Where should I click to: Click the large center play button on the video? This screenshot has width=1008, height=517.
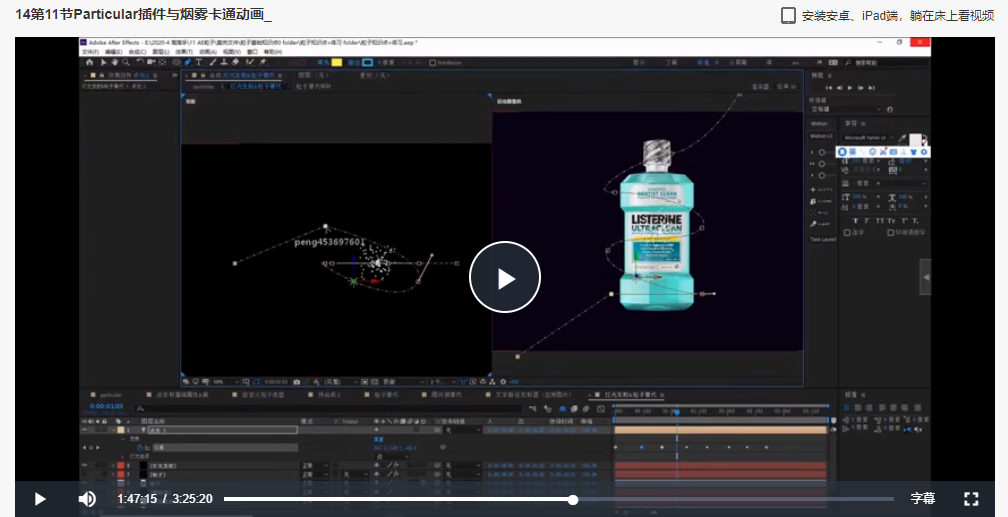click(505, 277)
